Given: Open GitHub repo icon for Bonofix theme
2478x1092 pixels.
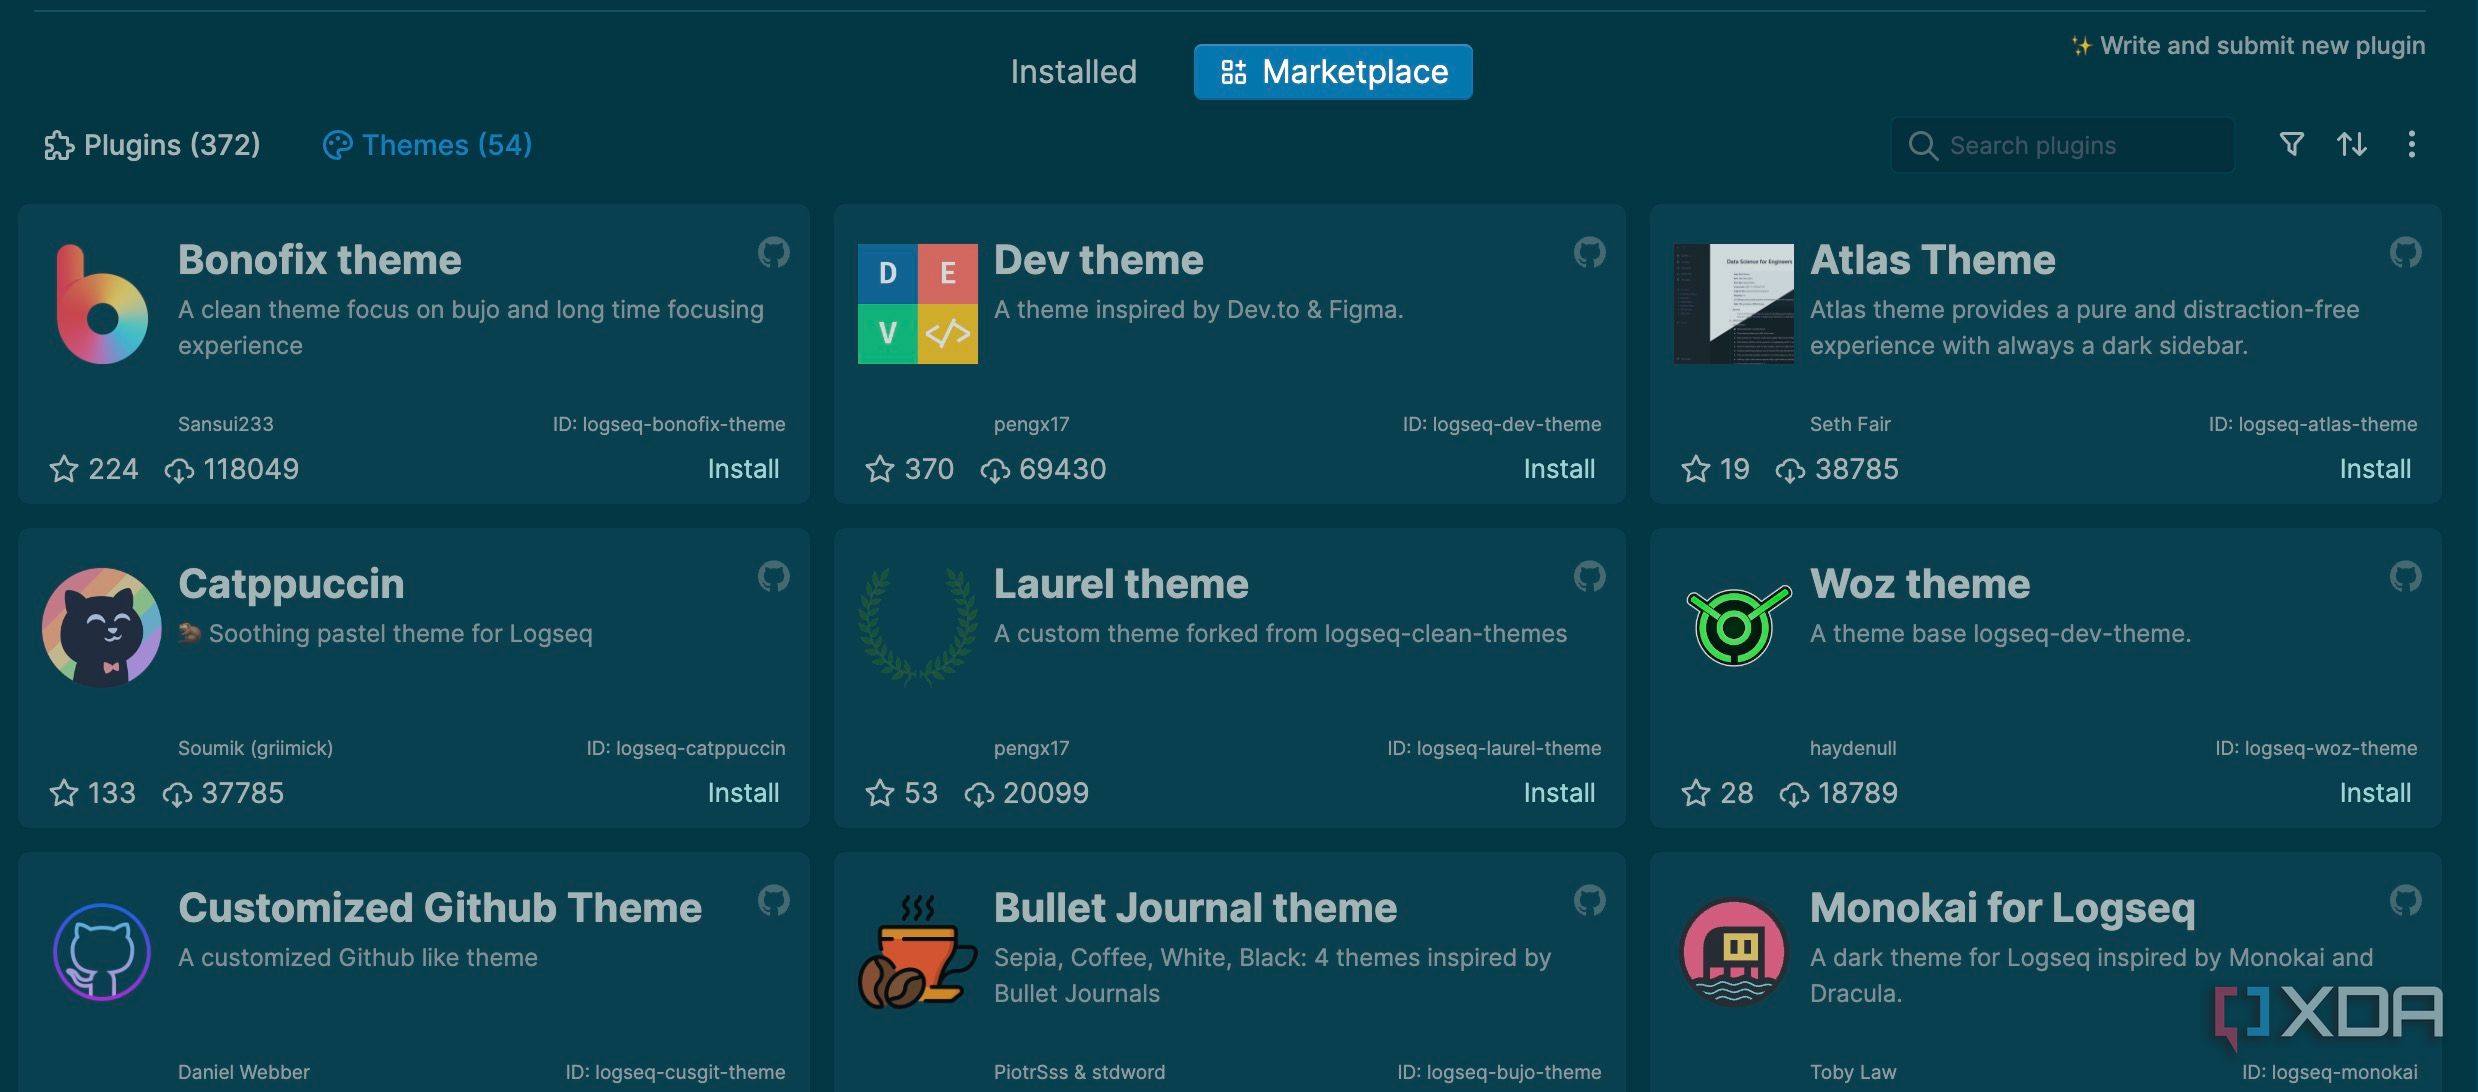Looking at the screenshot, I should point(773,252).
